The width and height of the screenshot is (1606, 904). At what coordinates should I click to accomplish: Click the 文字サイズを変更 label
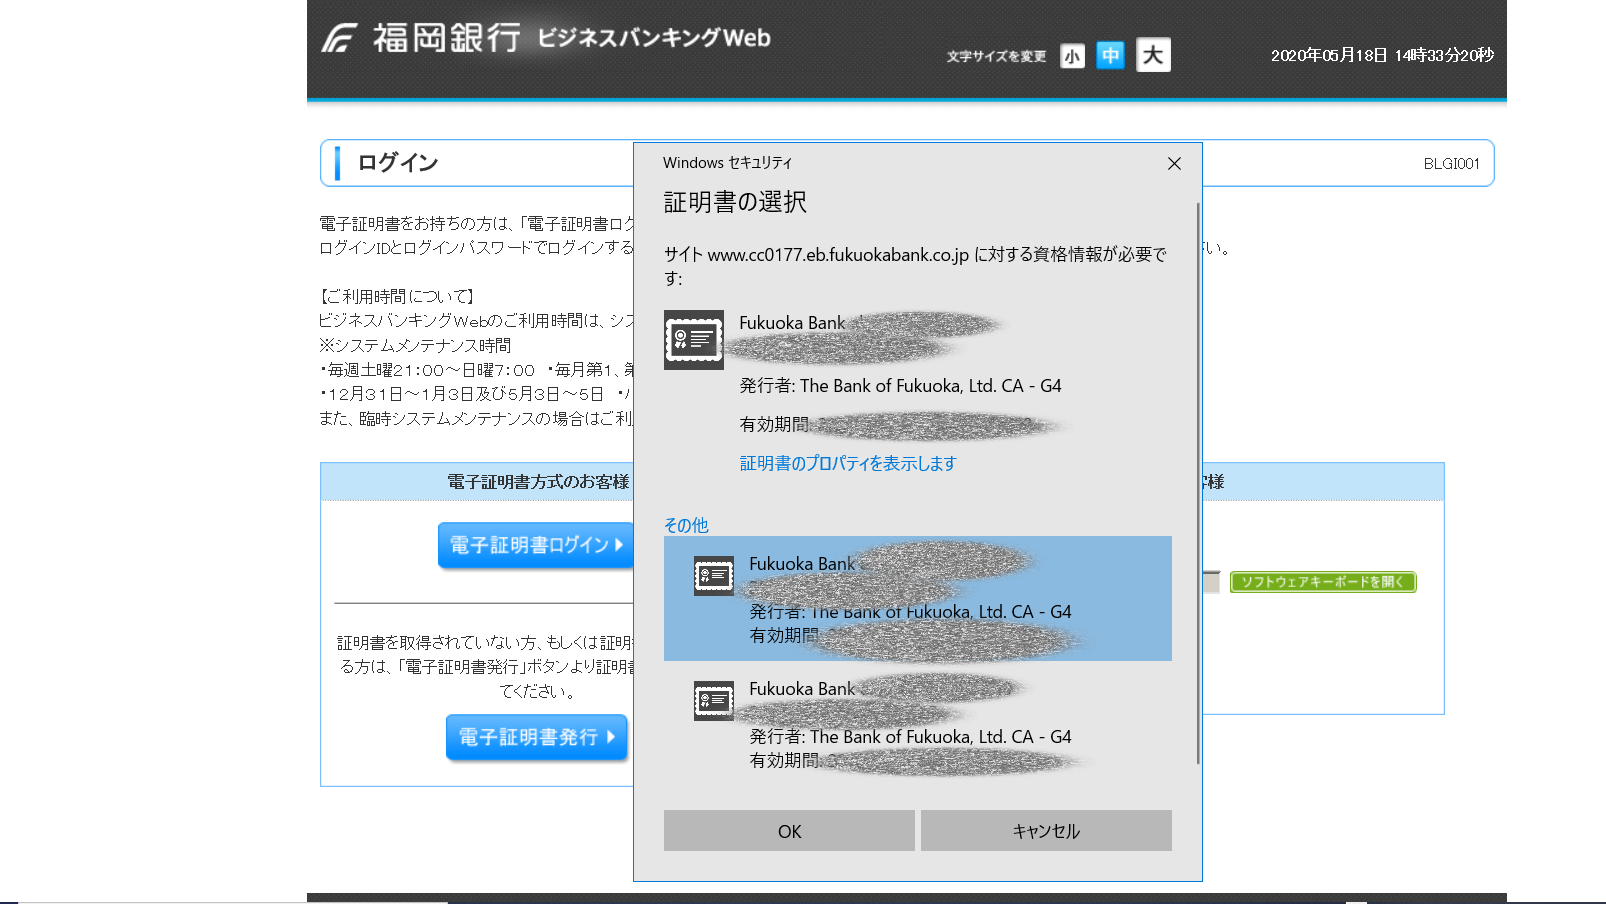(996, 57)
